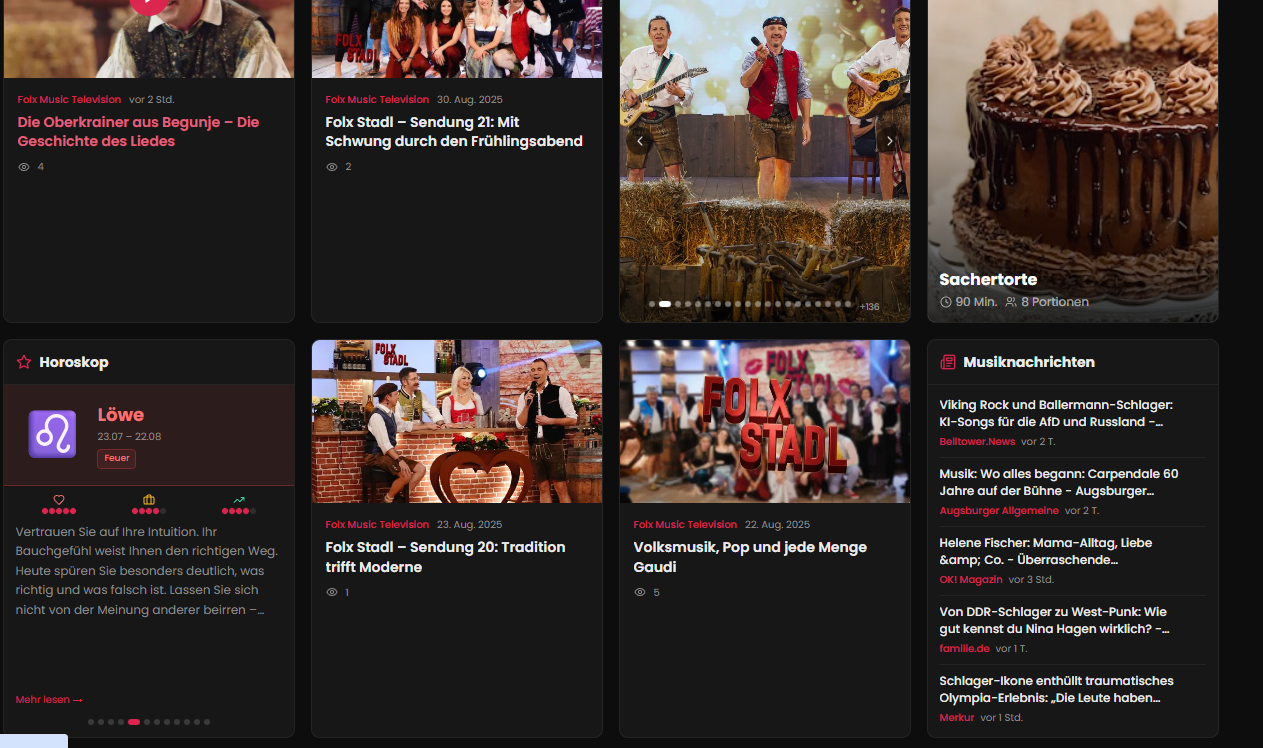The width and height of the screenshot is (1263, 748).
Task: Click the Merkur source label
Action: pos(956,718)
